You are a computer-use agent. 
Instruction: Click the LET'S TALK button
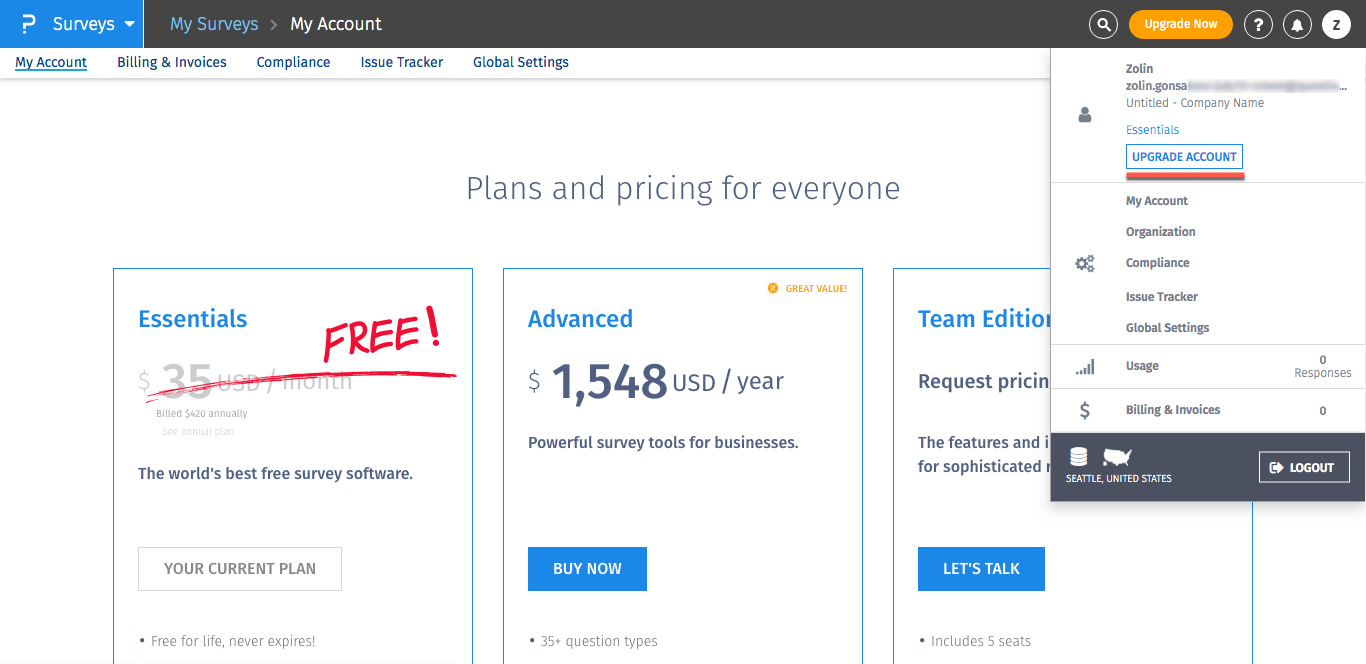(x=981, y=569)
